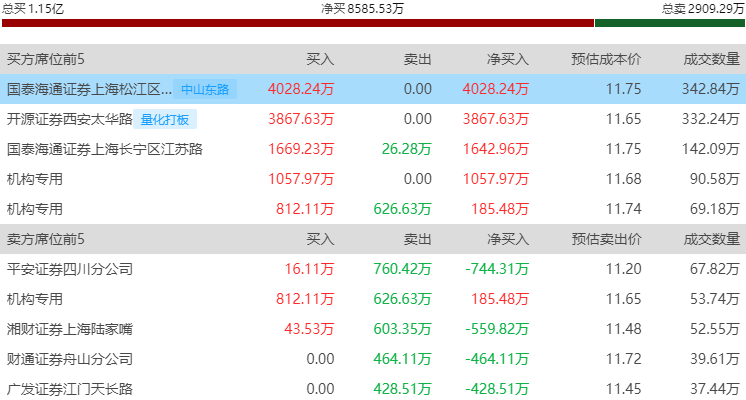Click the 买方席位前5 header
Image resolution: width=746 pixels, height=400 pixels.
[x=46, y=59]
